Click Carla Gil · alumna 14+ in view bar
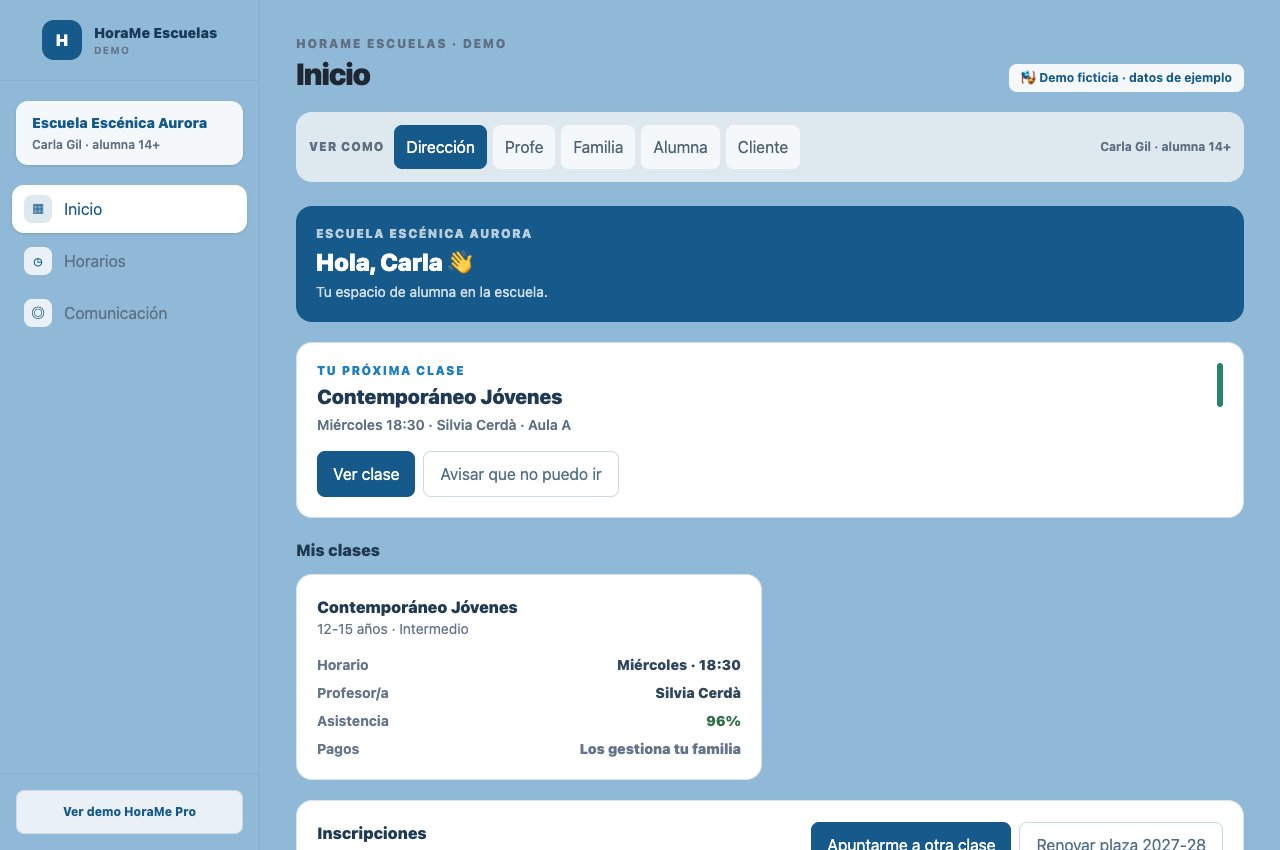This screenshot has height=850, width=1280. coord(1166,147)
